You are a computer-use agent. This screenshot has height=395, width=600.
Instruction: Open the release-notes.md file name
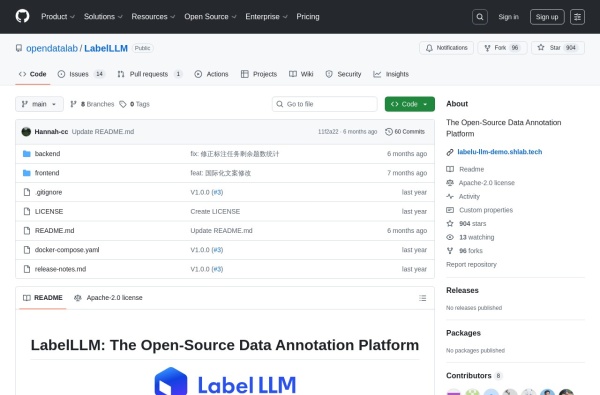coord(60,269)
